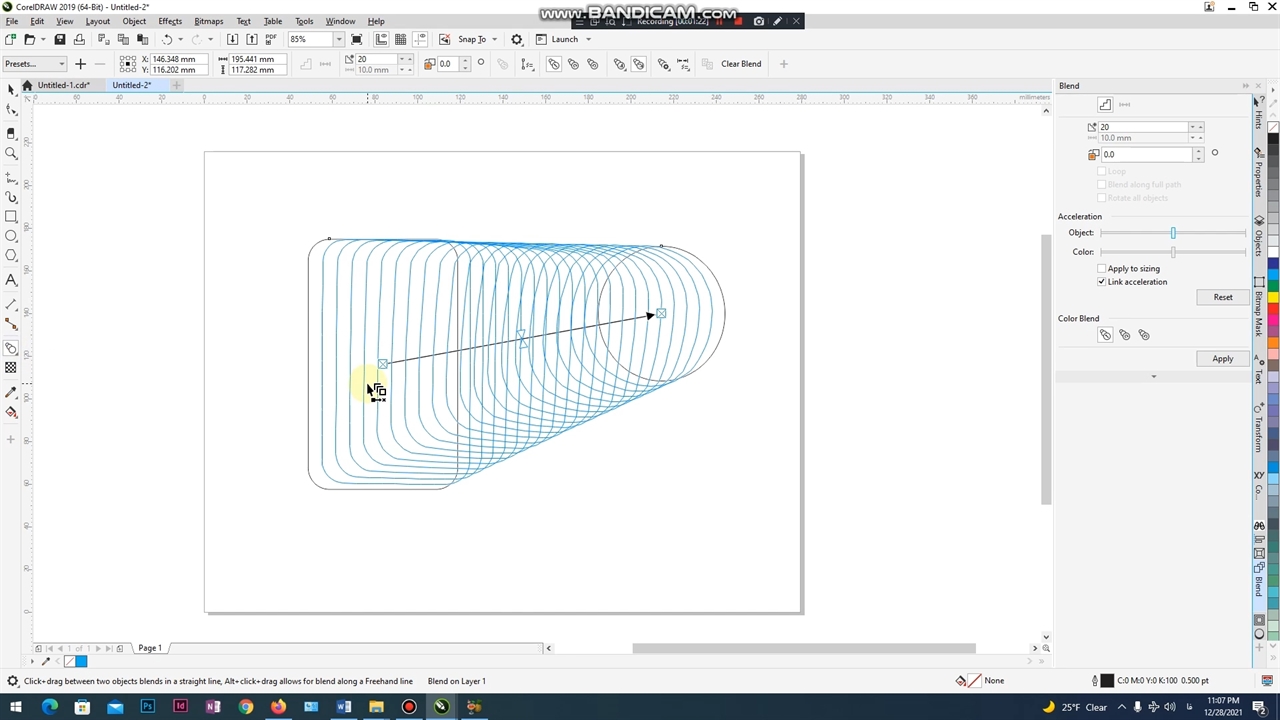Click the Apply button in Blend docker
This screenshot has width=1280, height=720.
[x=1222, y=359]
